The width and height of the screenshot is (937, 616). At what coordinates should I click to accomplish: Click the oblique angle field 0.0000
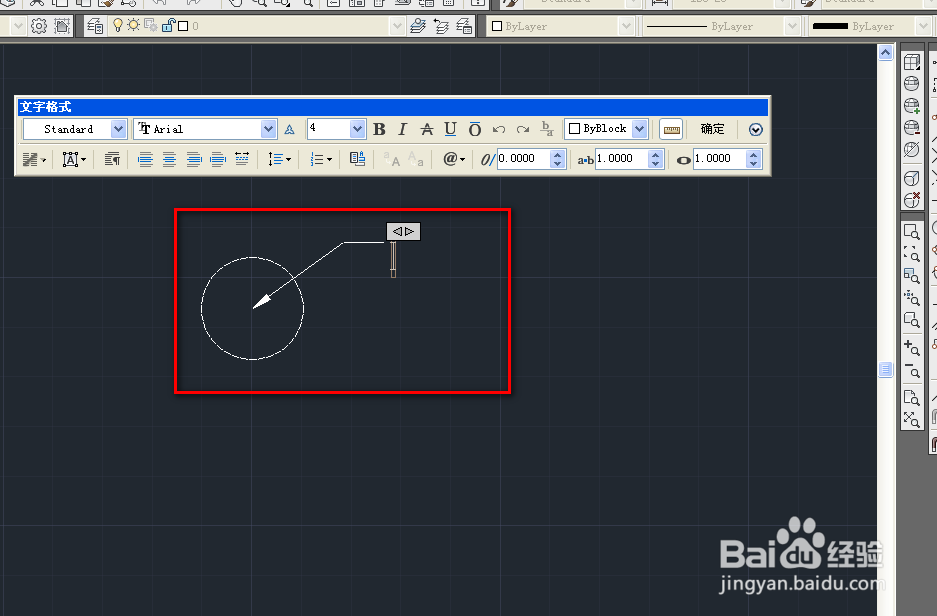click(523, 159)
